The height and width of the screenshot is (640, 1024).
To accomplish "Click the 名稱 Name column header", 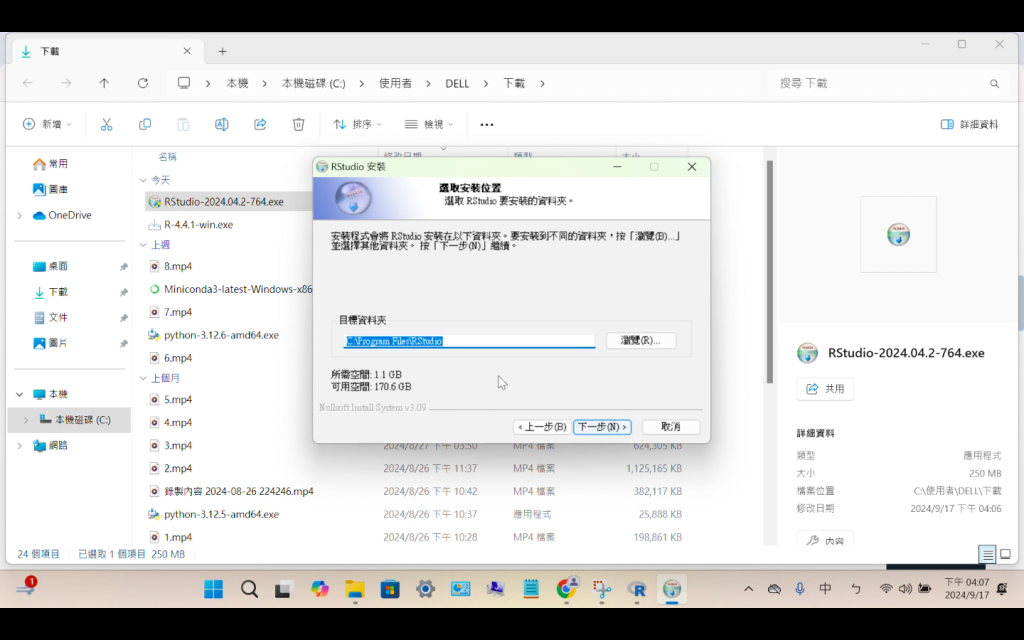I will (x=167, y=157).
